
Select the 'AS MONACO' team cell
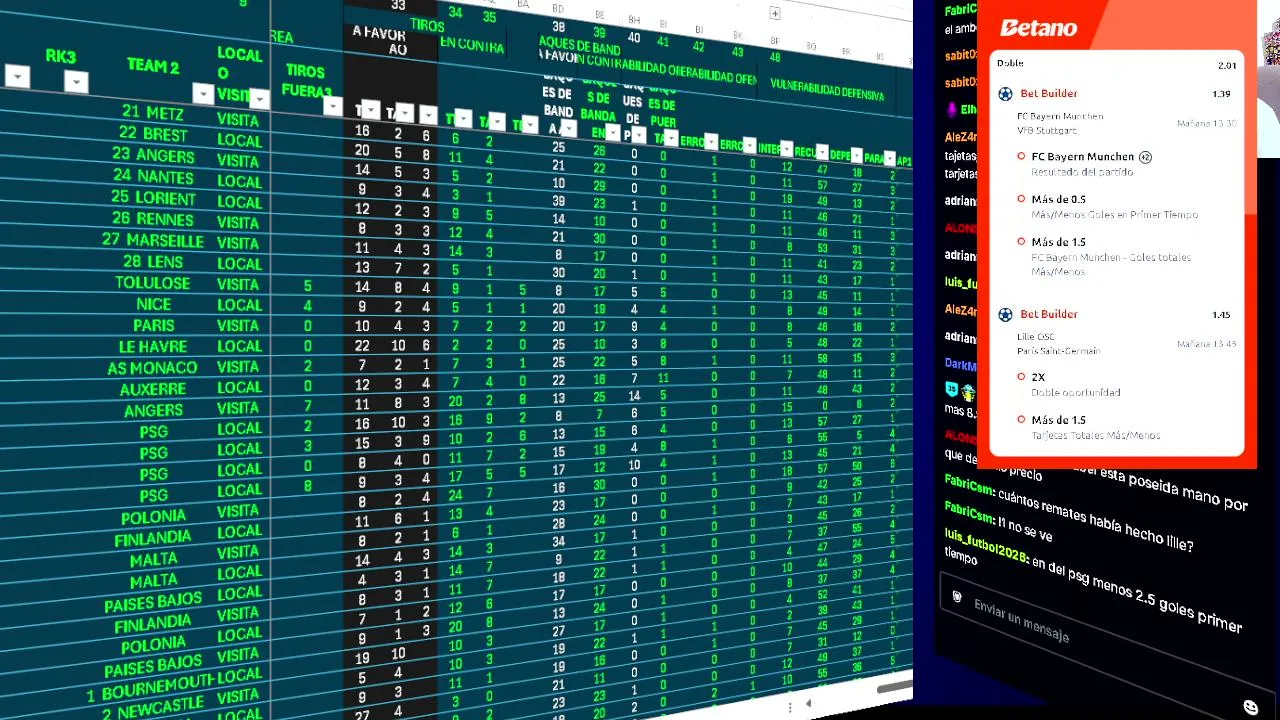point(153,368)
